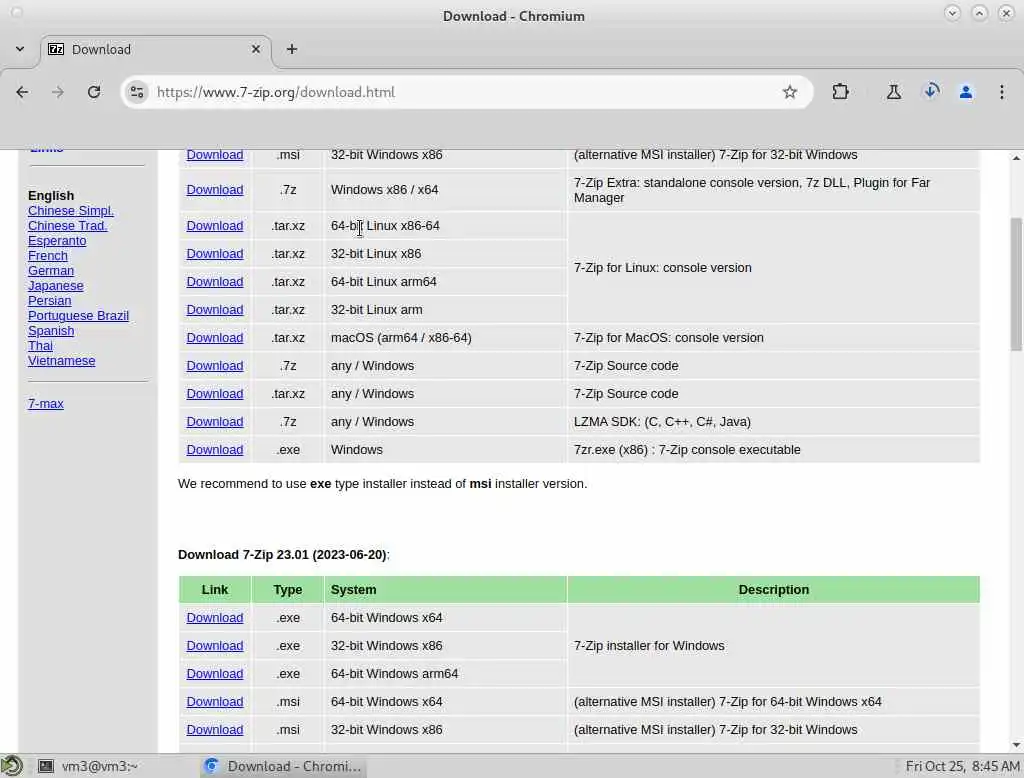Click the 'Link' column header

215,590
